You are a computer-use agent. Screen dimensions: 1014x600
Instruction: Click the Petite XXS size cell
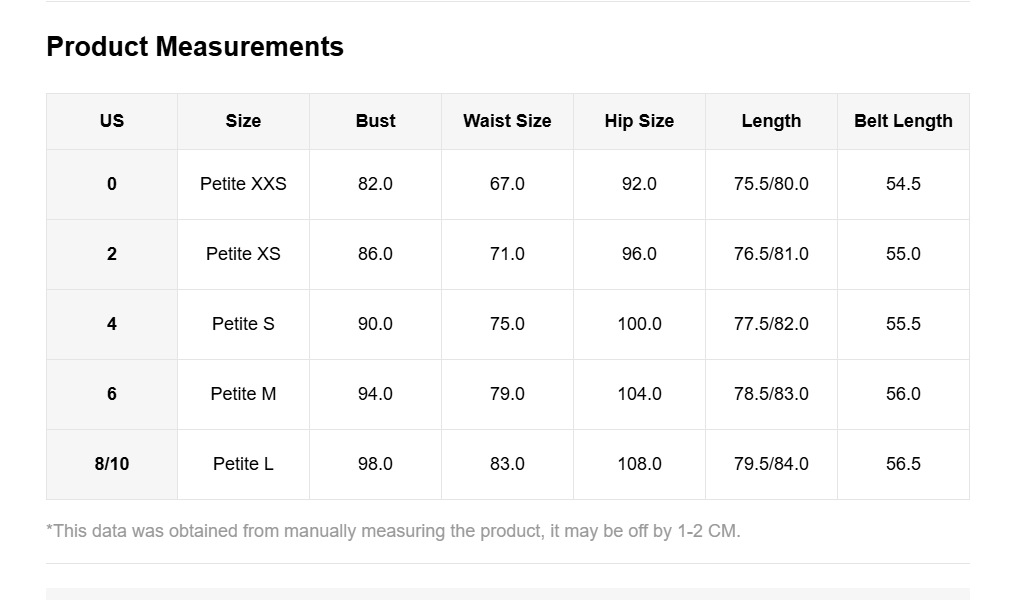coord(243,184)
